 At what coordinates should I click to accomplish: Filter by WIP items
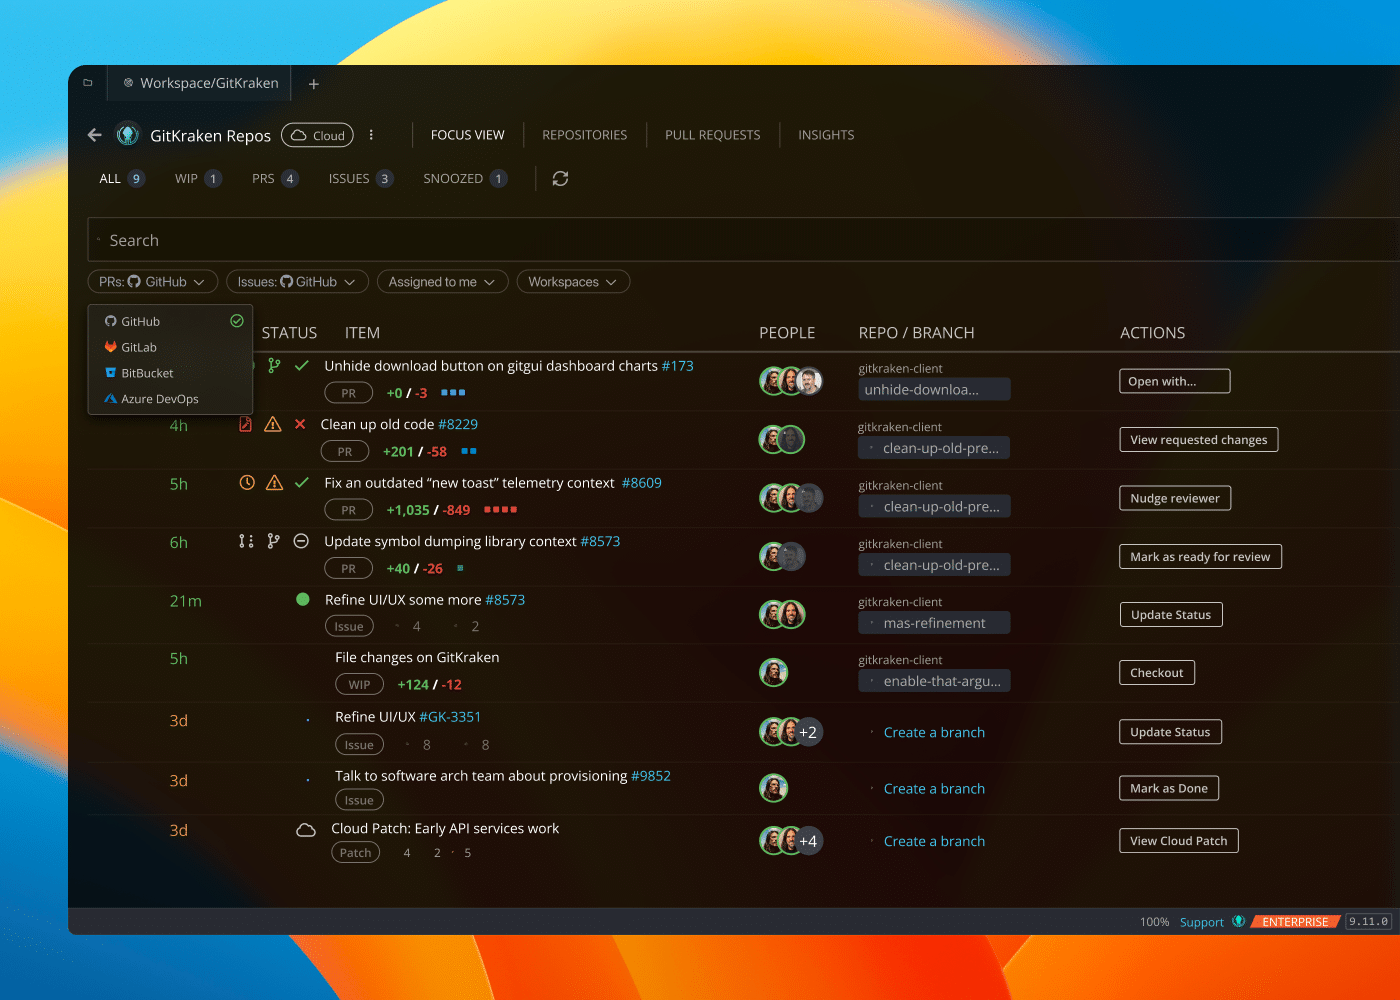[198, 178]
